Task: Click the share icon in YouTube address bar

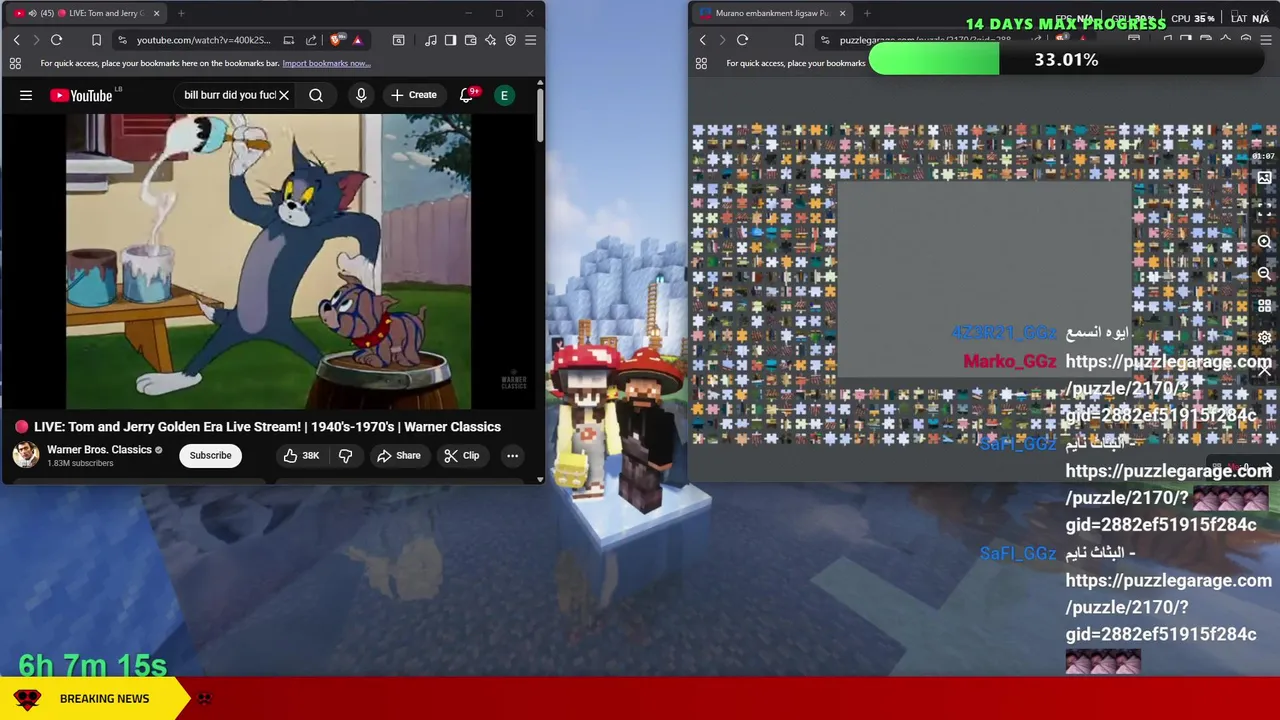Action: pyautogui.click(x=311, y=40)
